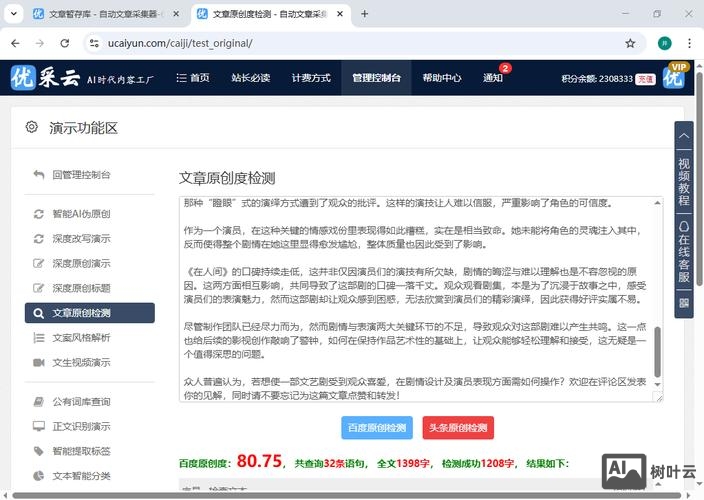704x500 pixels.
Task: Click the text area scrollbar up arrow
Action: click(x=657, y=203)
